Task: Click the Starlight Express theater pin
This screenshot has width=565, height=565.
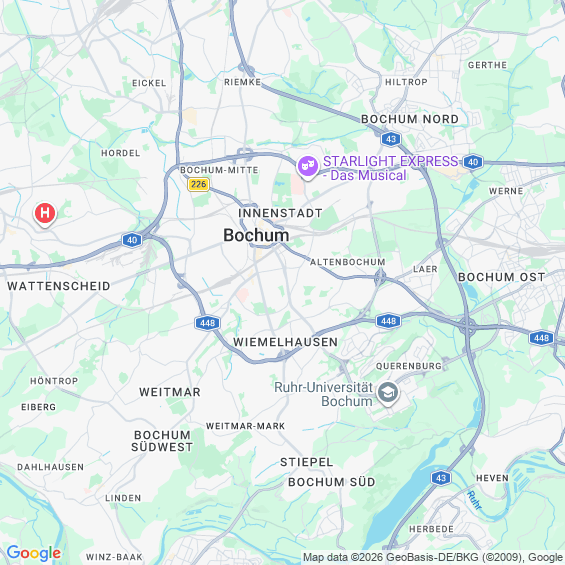Action: tap(308, 167)
